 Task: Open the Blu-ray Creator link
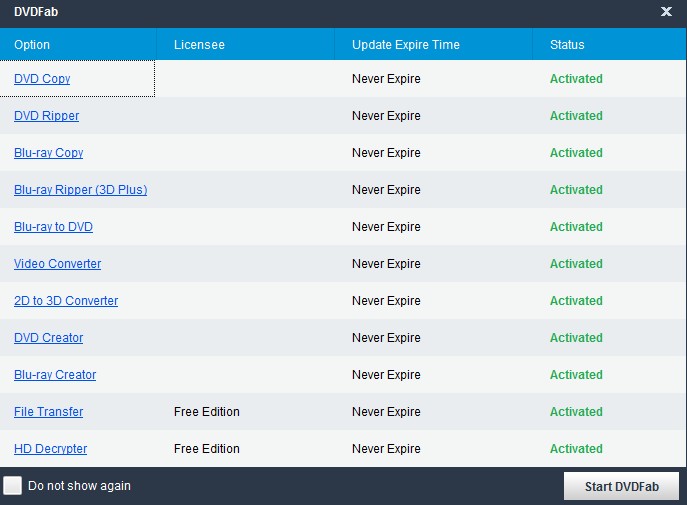[x=55, y=375]
